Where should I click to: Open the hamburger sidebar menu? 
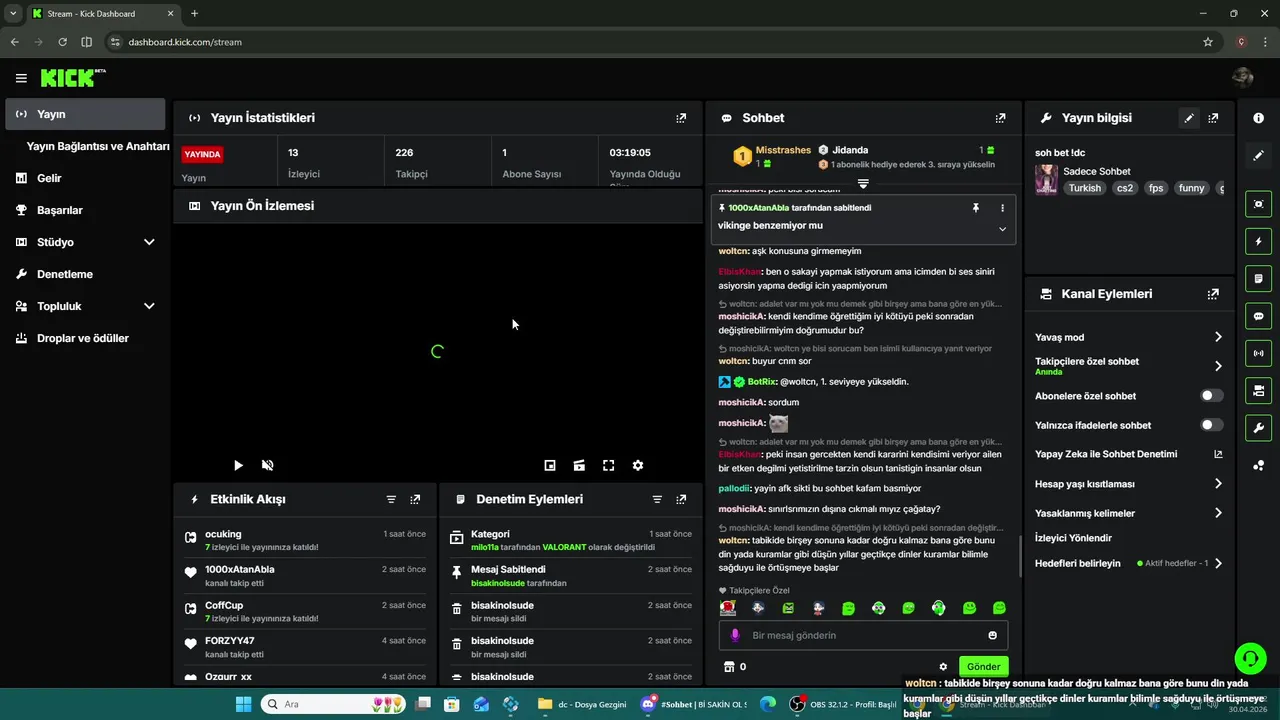pyautogui.click(x=21, y=78)
